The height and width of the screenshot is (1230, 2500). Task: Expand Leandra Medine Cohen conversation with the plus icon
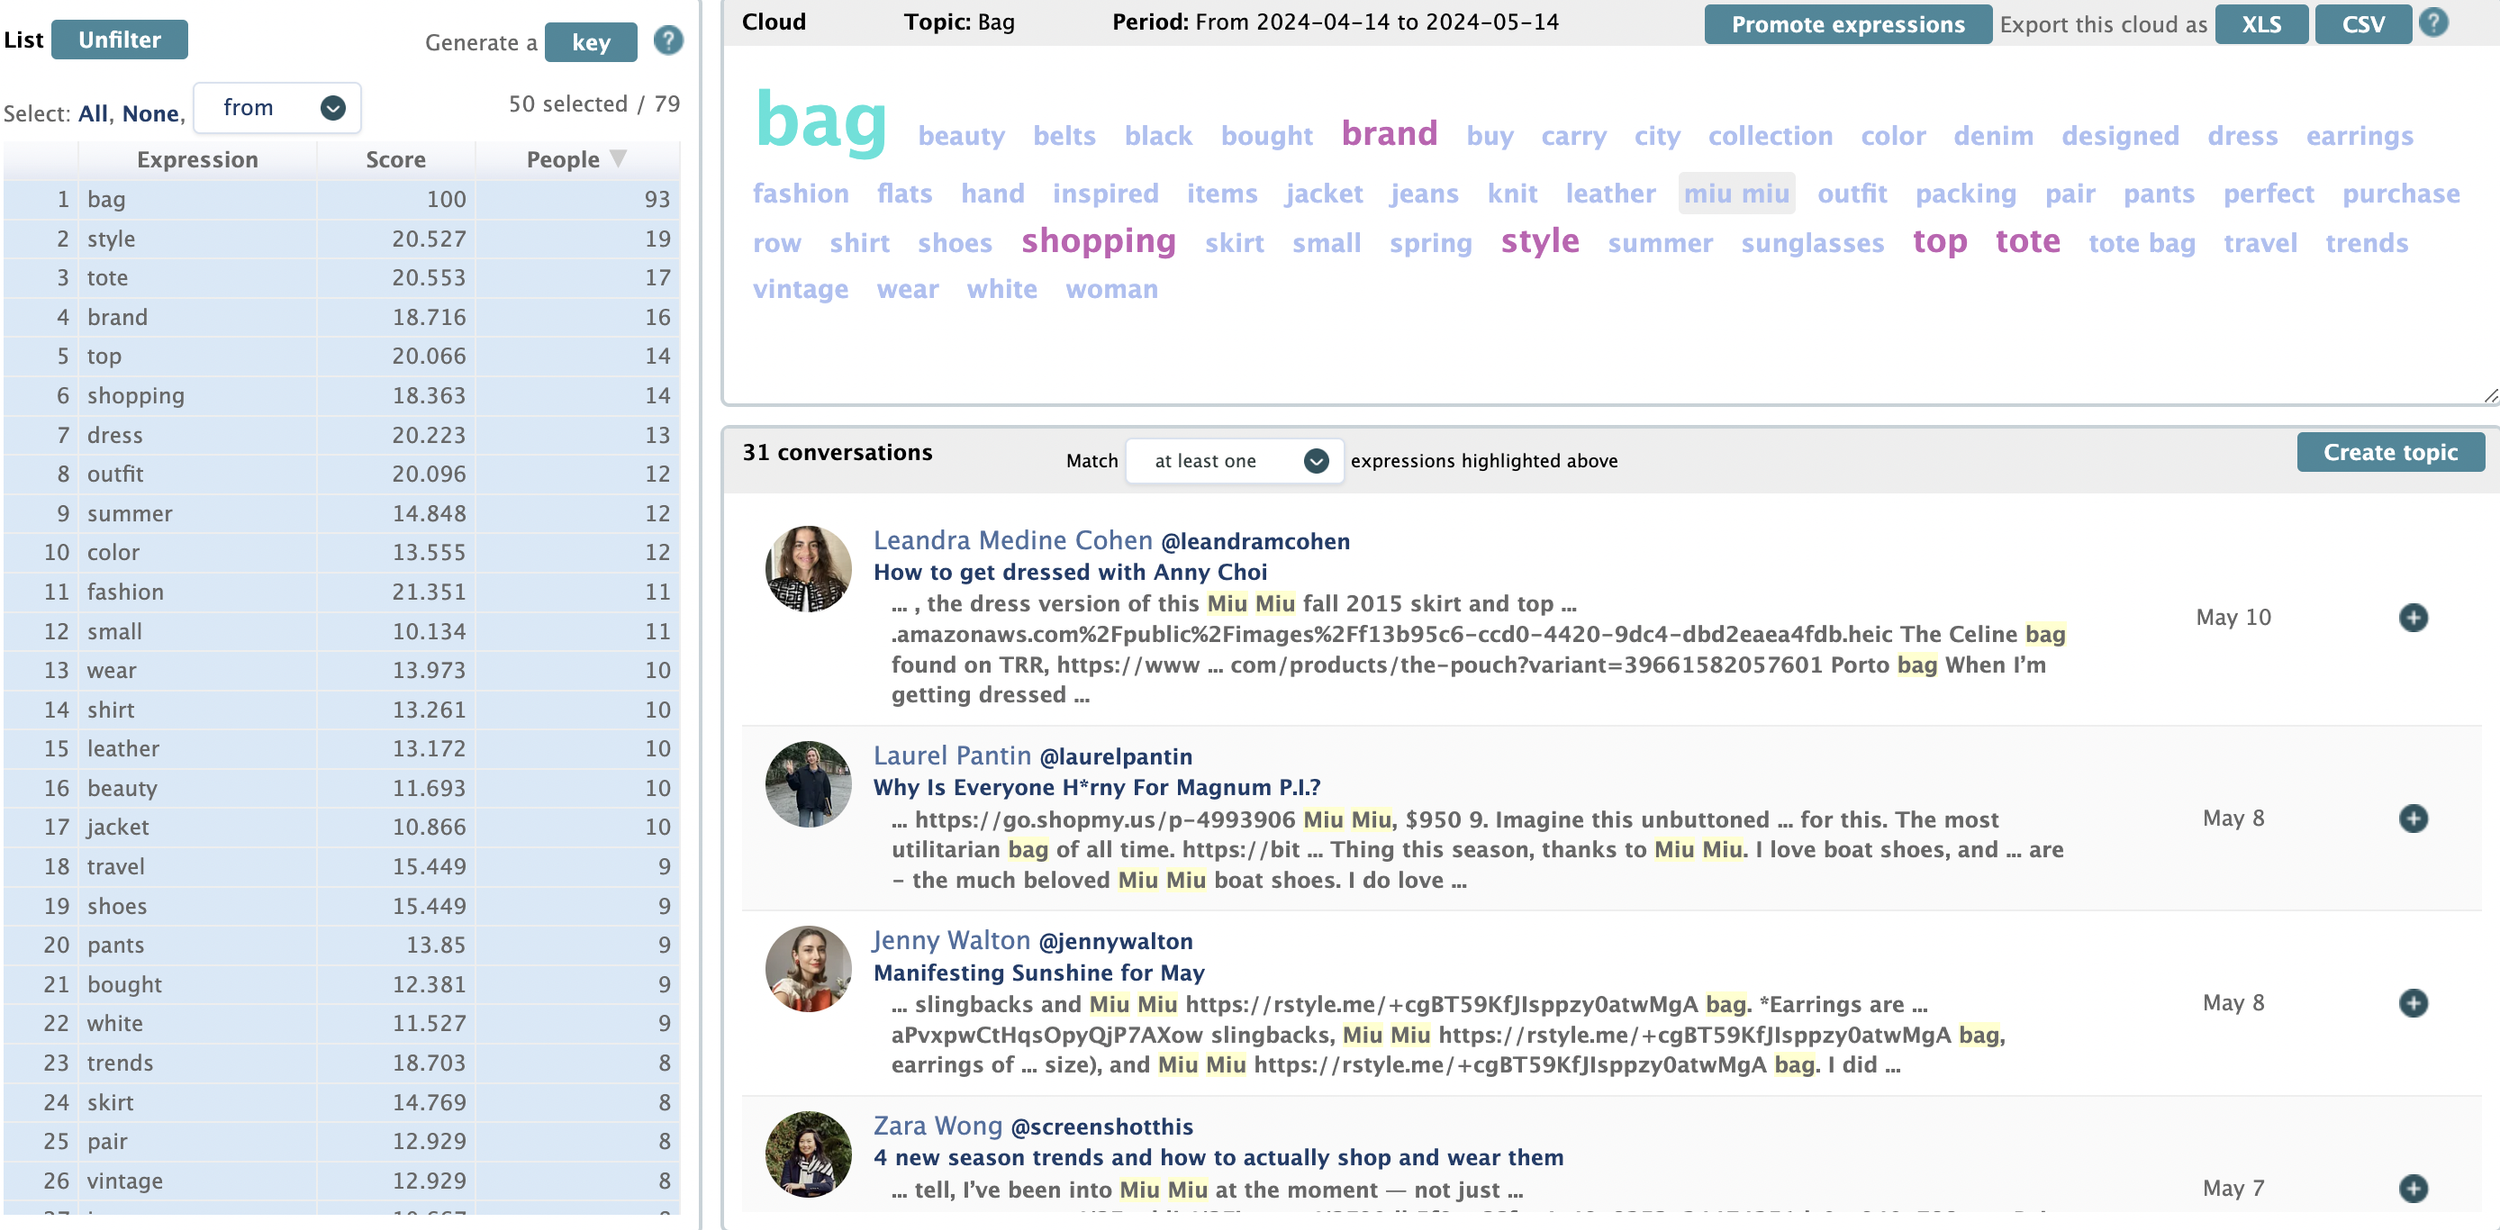tap(2413, 618)
